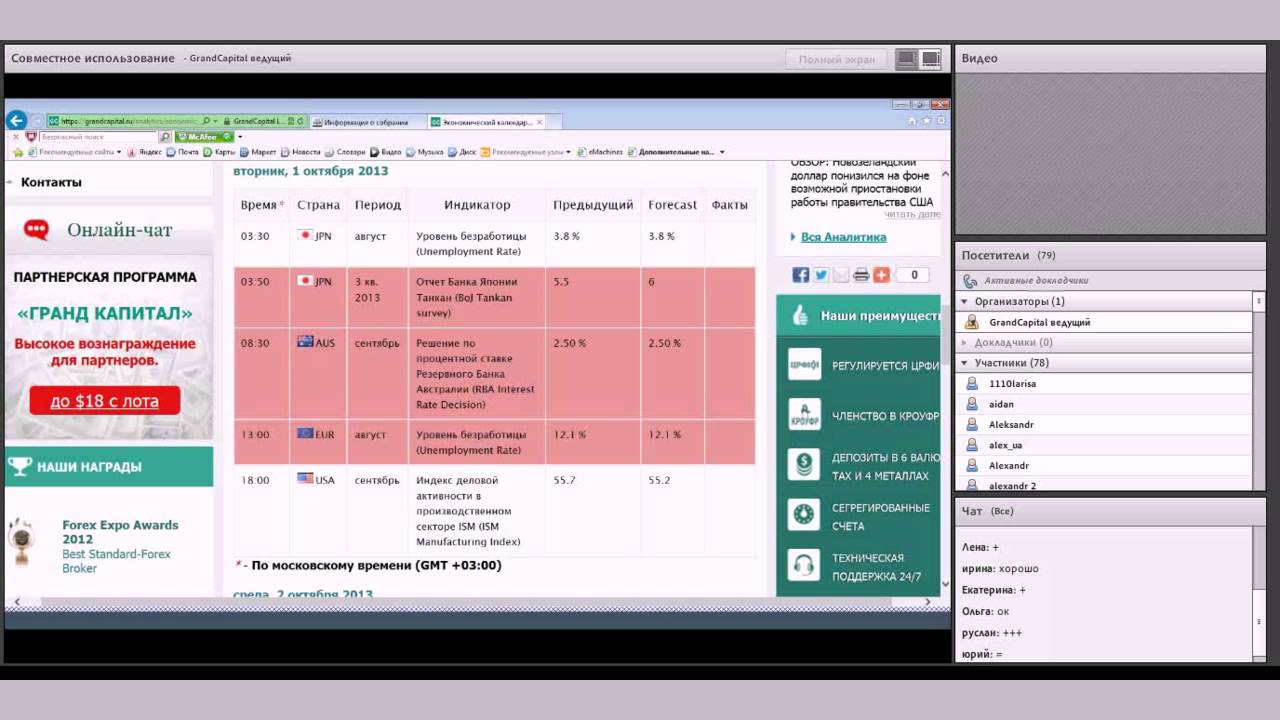1280x720 pixels.
Task: Select the Экономический календарь tab
Action: point(485,122)
